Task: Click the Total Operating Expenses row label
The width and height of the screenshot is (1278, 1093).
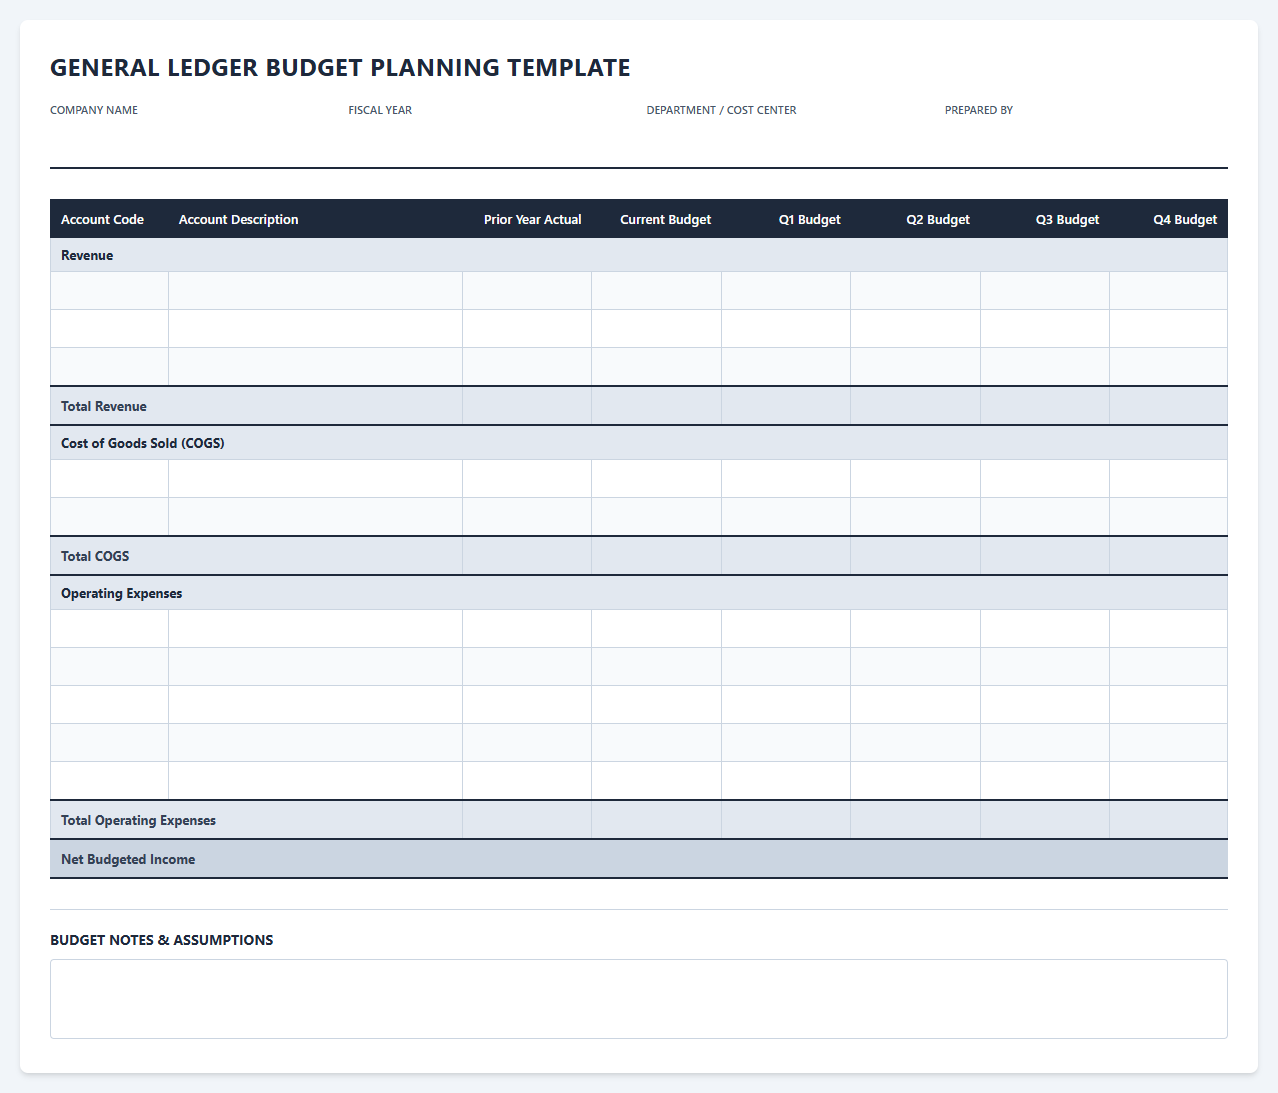Action: 138,820
